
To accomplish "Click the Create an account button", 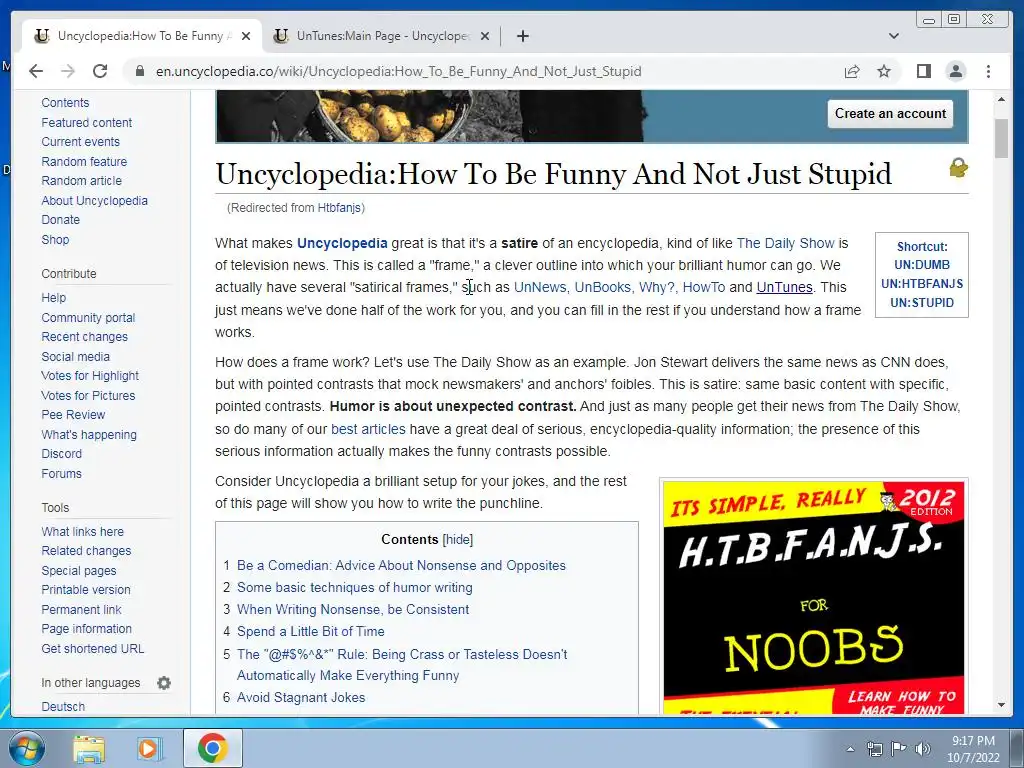I will (x=890, y=114).
